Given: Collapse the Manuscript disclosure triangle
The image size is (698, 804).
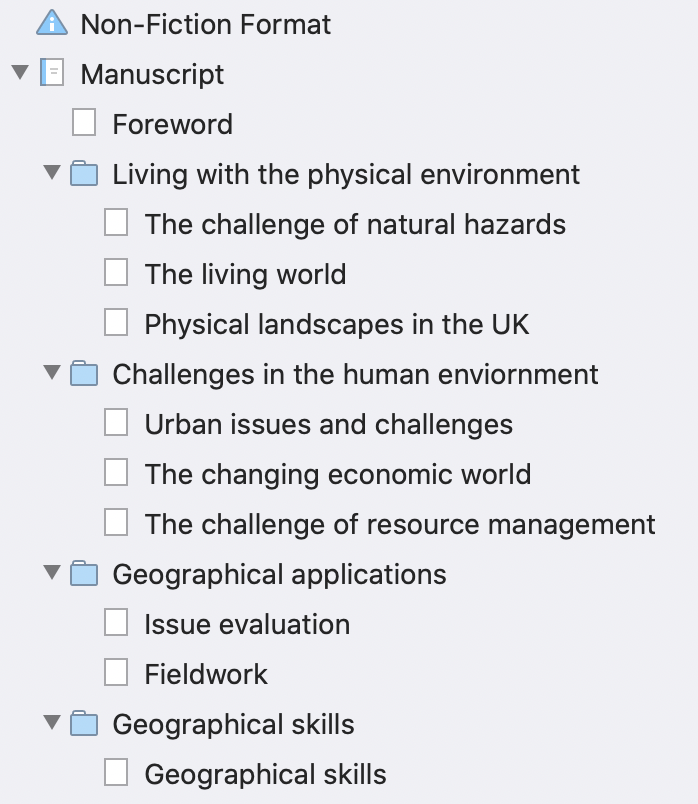Looking at the screenshot, I should [x=20, y=72].
